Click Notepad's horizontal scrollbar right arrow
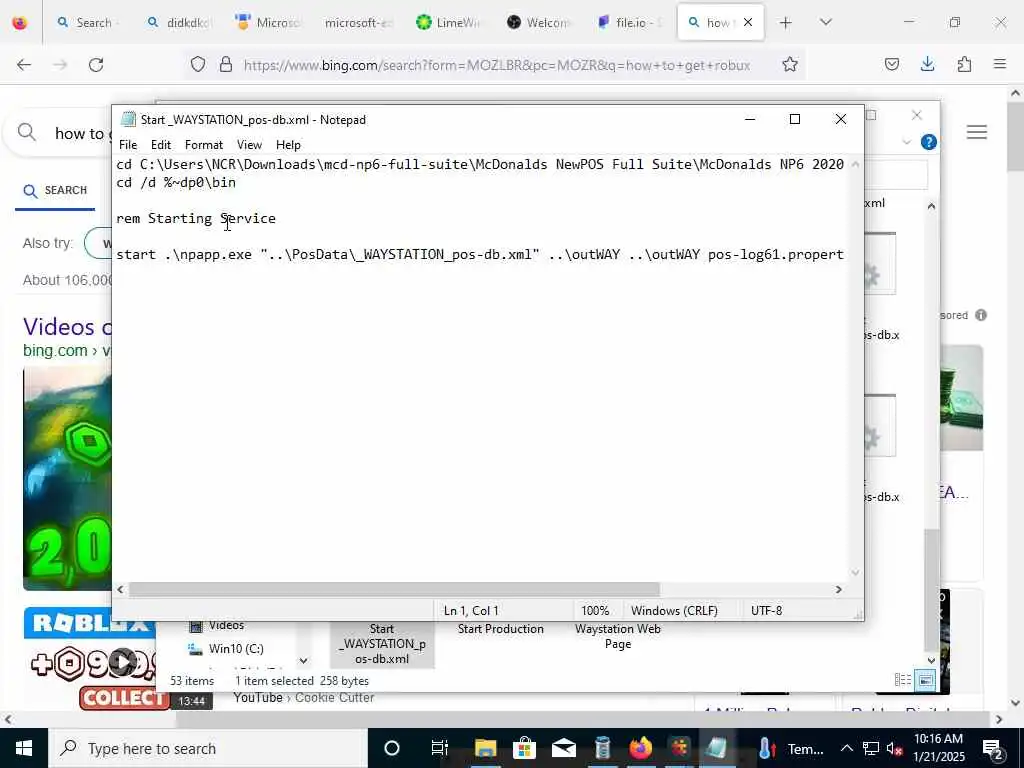 839,590
